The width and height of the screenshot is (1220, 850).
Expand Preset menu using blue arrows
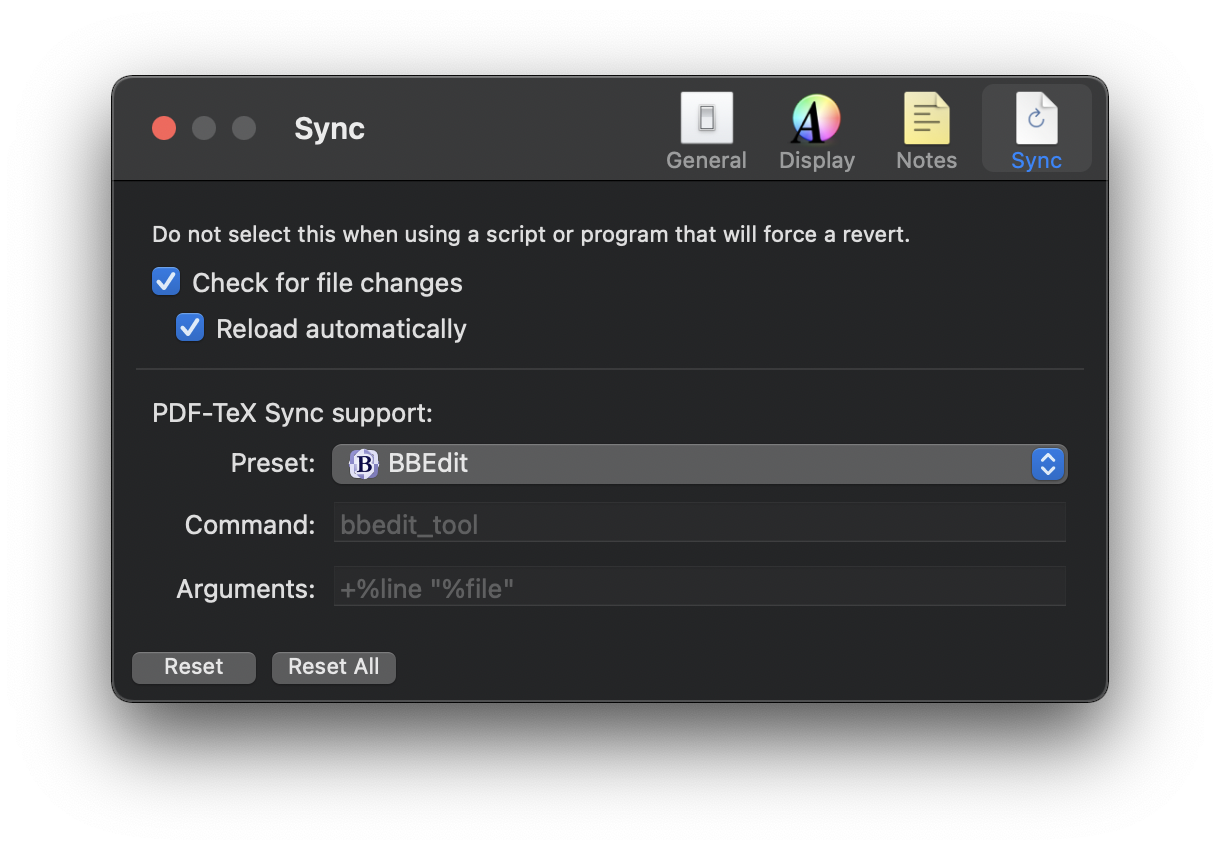tap(1047, 464)
